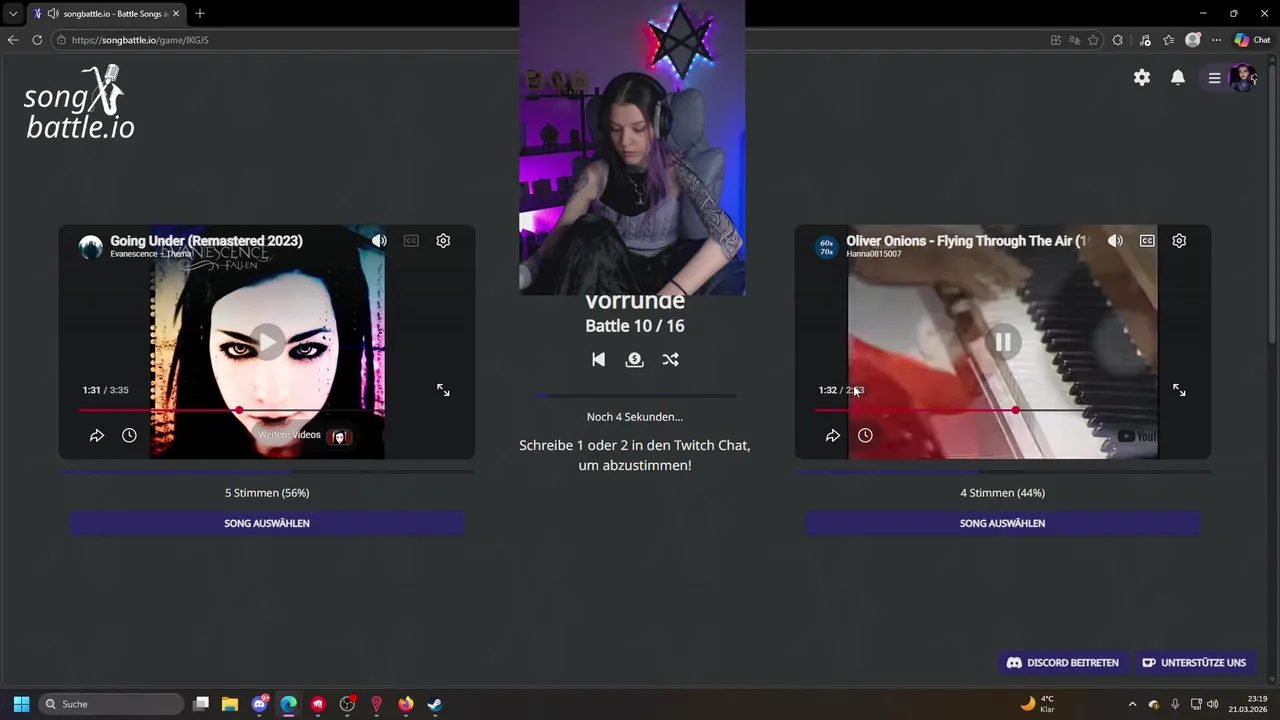The image size is (1280, 720).
Task: Open settings of Flying Through The Air video
Action: point(1179,240)
